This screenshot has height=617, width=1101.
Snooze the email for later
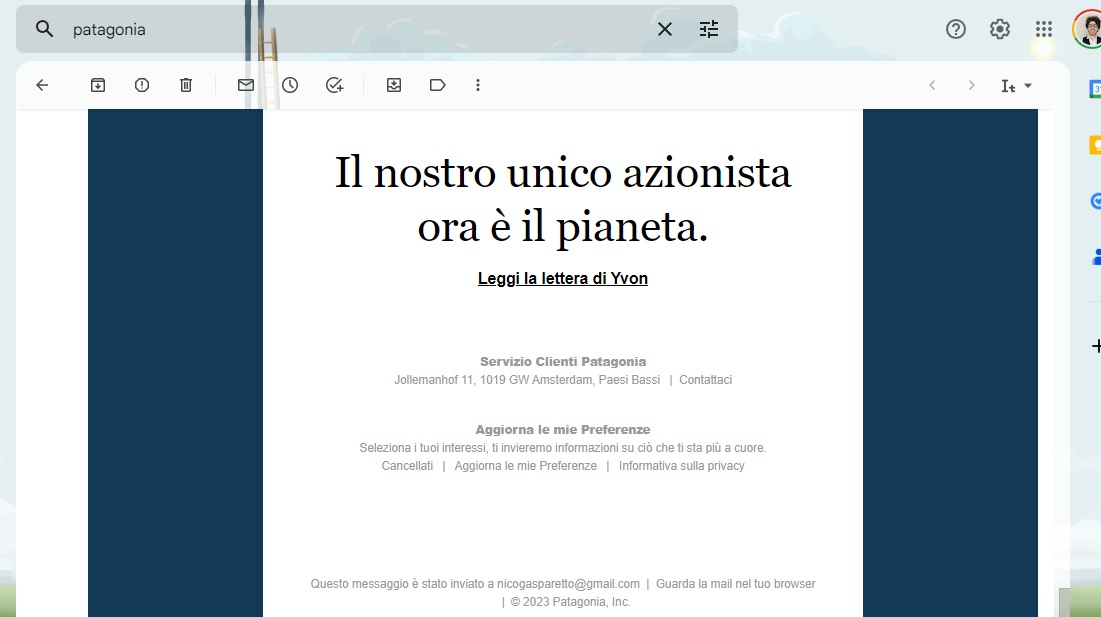point(289,85)
